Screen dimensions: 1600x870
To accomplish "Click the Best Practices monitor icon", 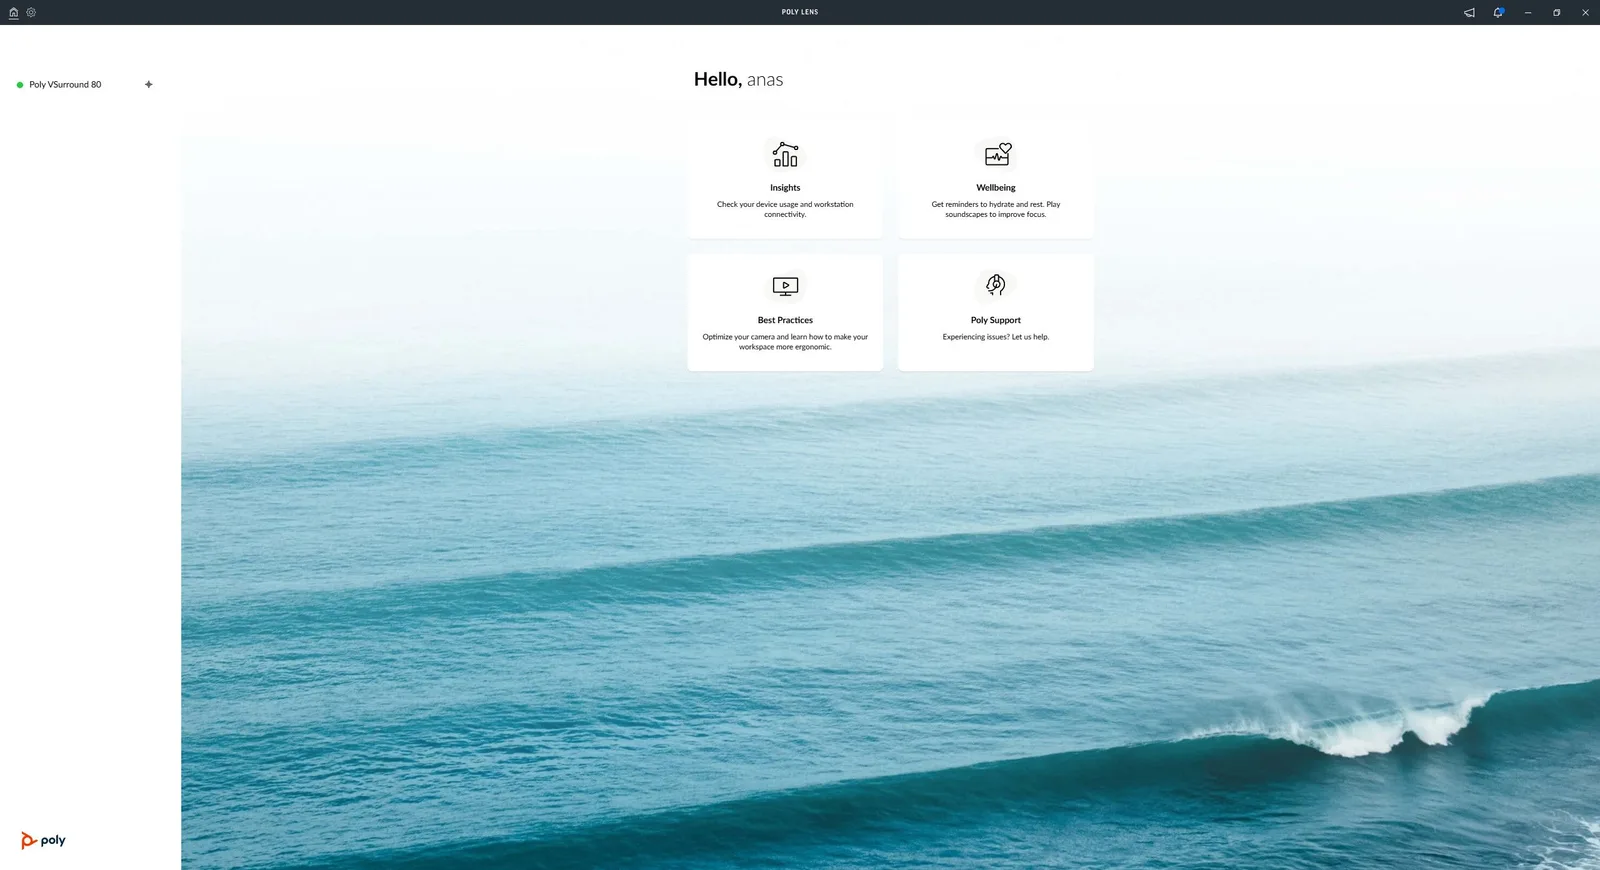I will coord(785,287).
